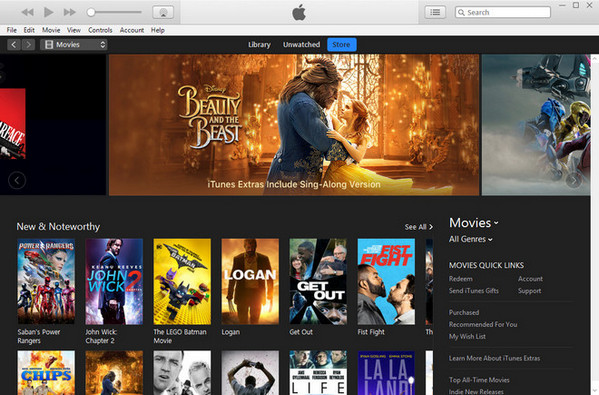Open the La La Land poster
The image size is (599, 395).
click(386, 373)
